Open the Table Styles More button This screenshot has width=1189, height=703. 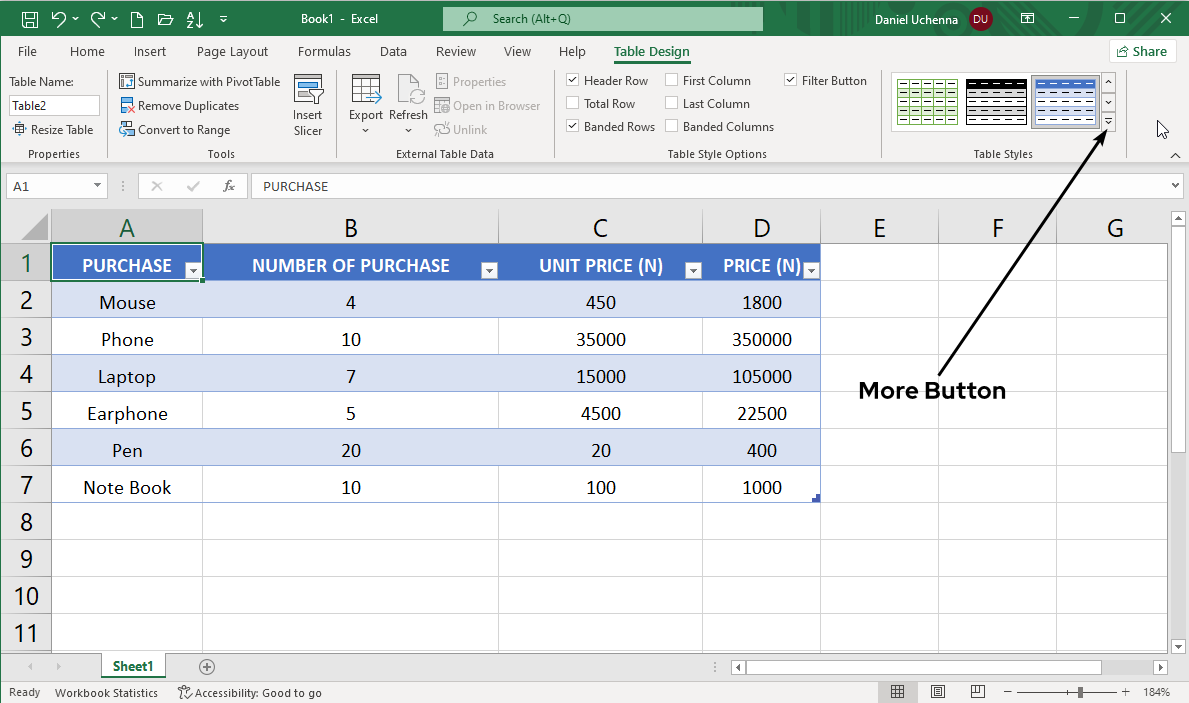pyautogui.click(x=1107, y=120)
